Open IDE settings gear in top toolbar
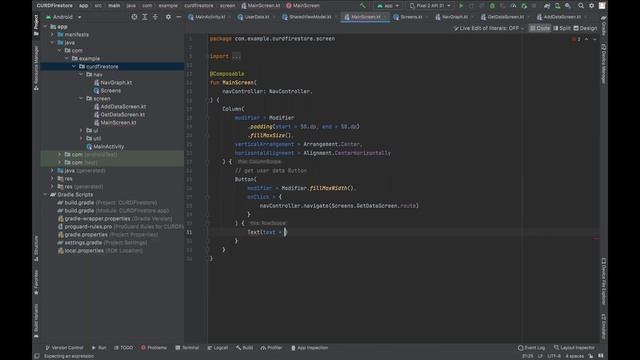Viewport: 640px width, 360px height. [591, 6]
